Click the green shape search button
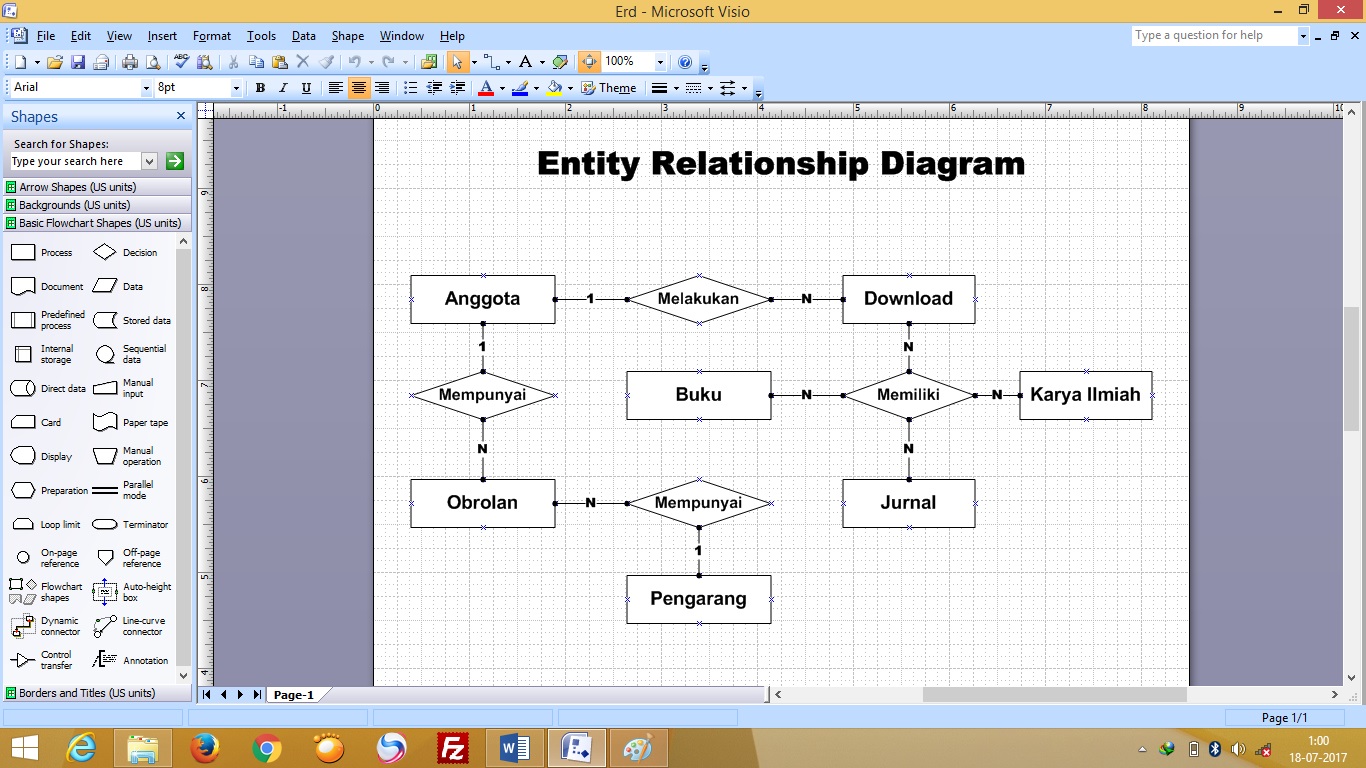Screen dimensions: 1366x768 [175, 161]
